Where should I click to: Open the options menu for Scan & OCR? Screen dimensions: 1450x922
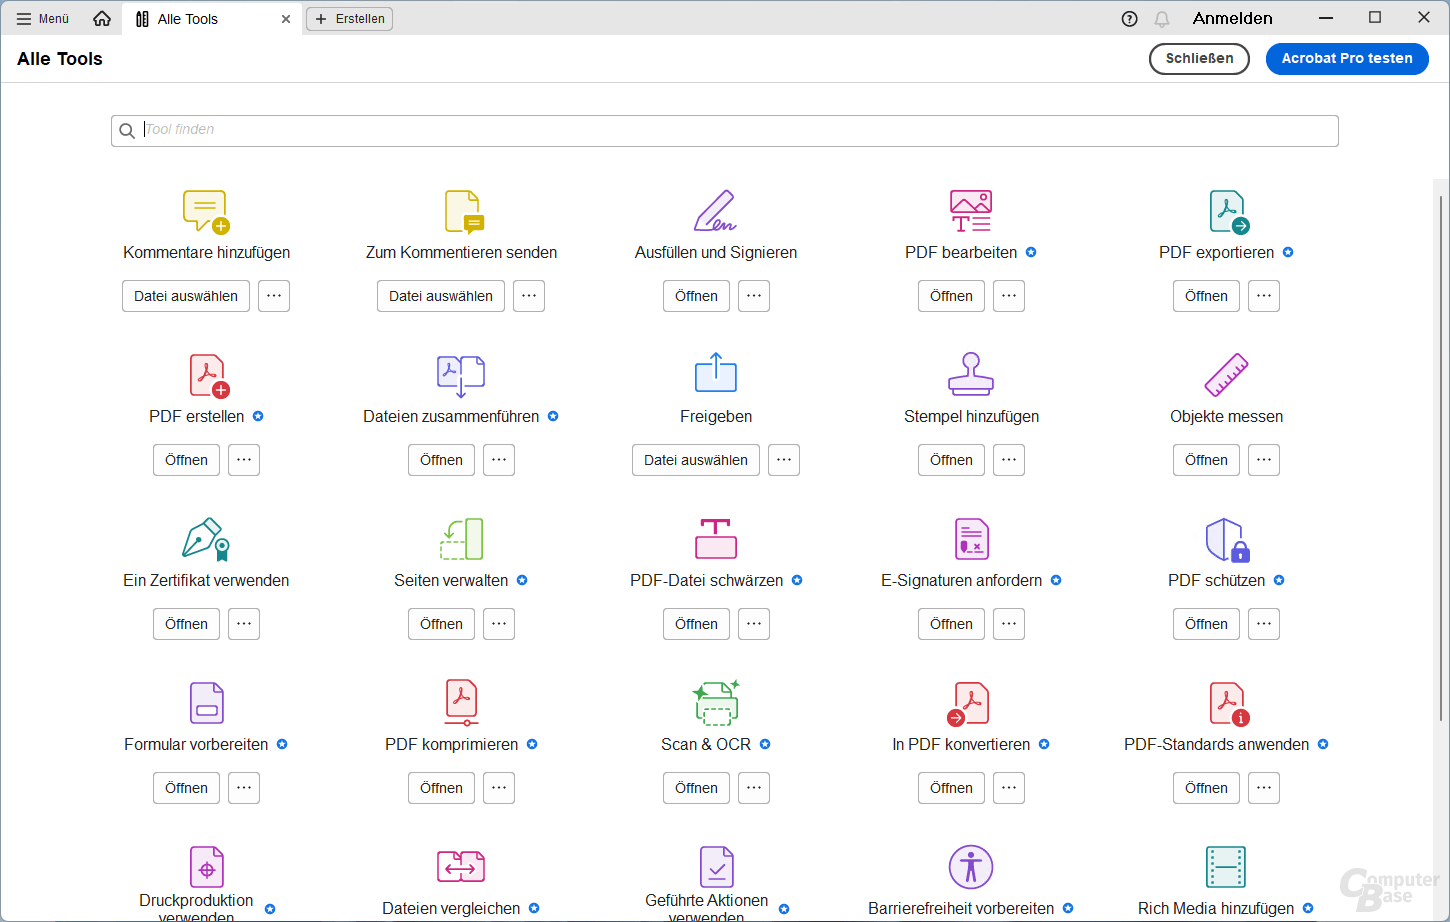(754, 788)
